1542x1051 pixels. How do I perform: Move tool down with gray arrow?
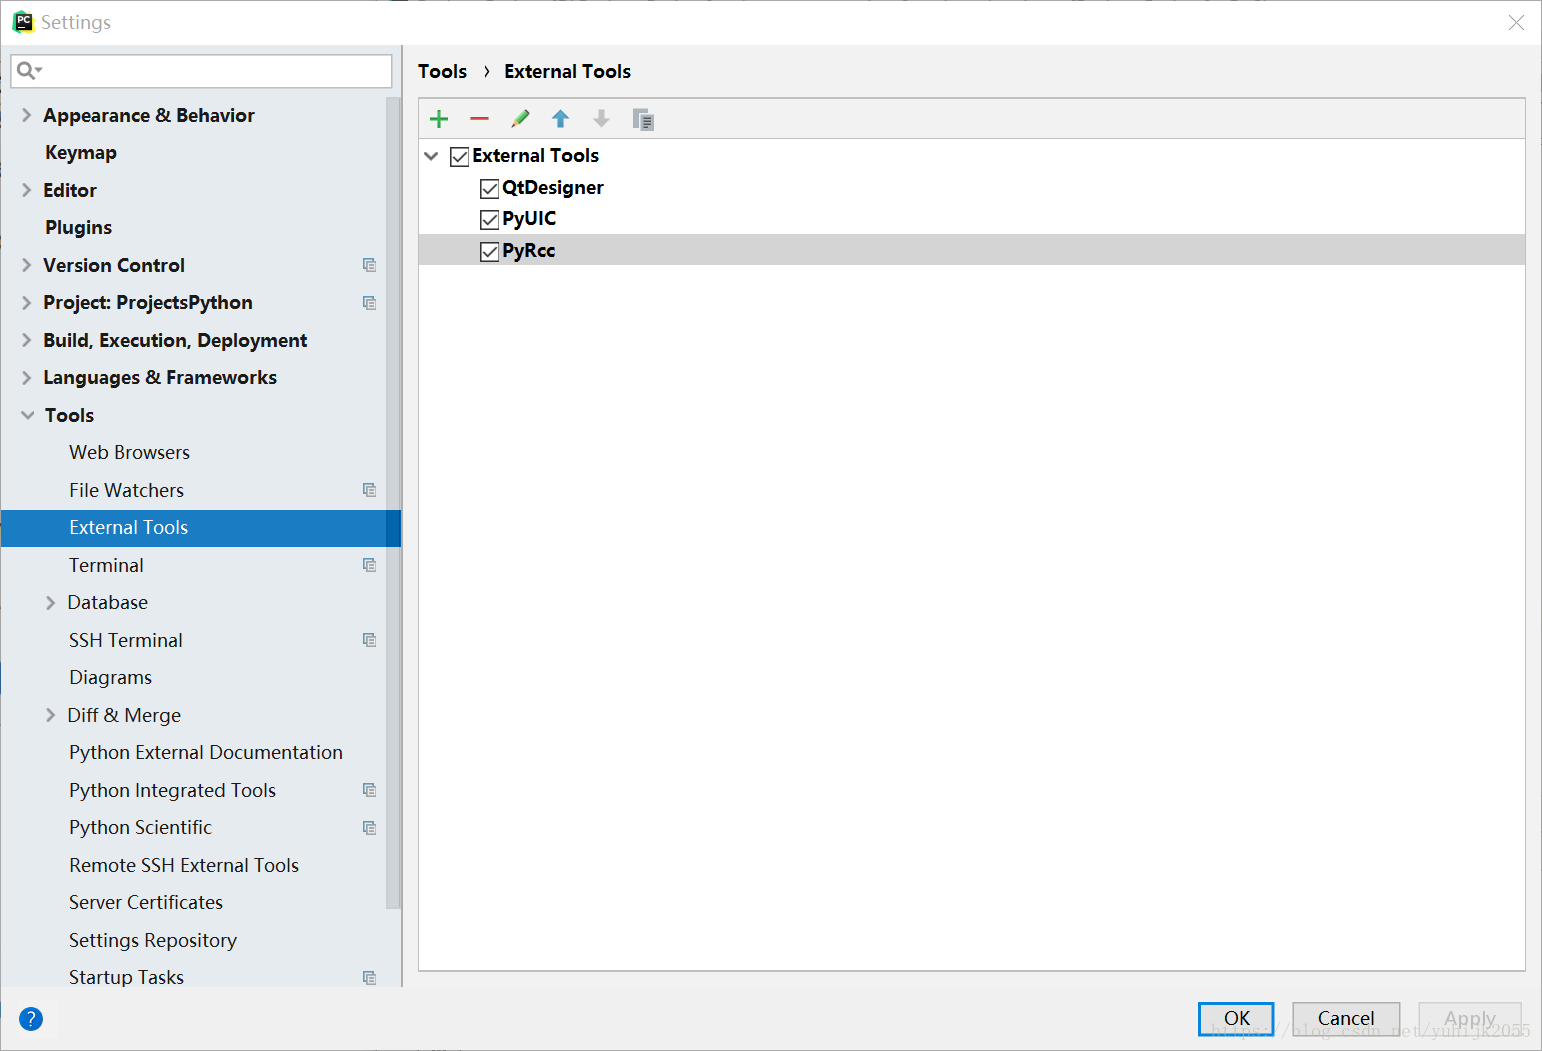pyautogui.click(x=601, y=119)
